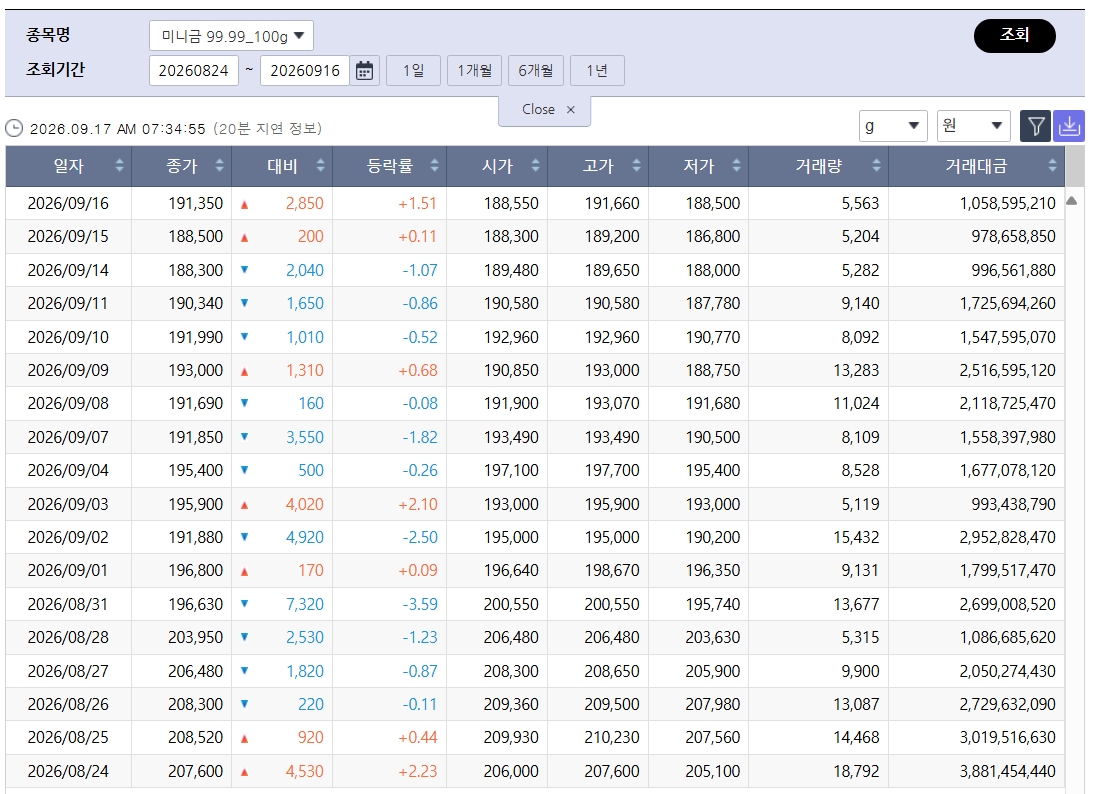
Task: Click the 2026/09/15 date cell
Action: [x=68, y=236]
